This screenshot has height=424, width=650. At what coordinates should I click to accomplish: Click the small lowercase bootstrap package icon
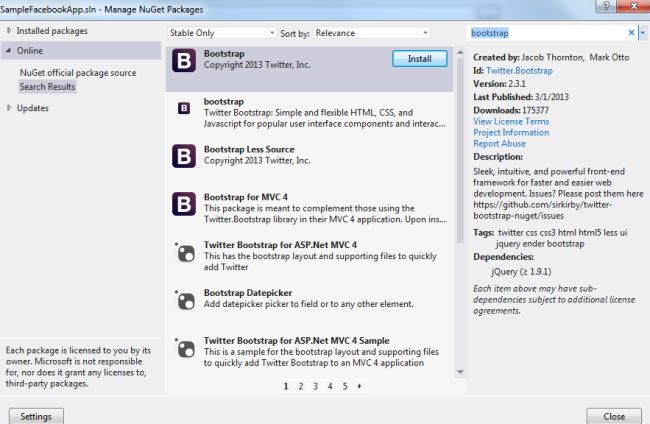click(x=184, y=108)
